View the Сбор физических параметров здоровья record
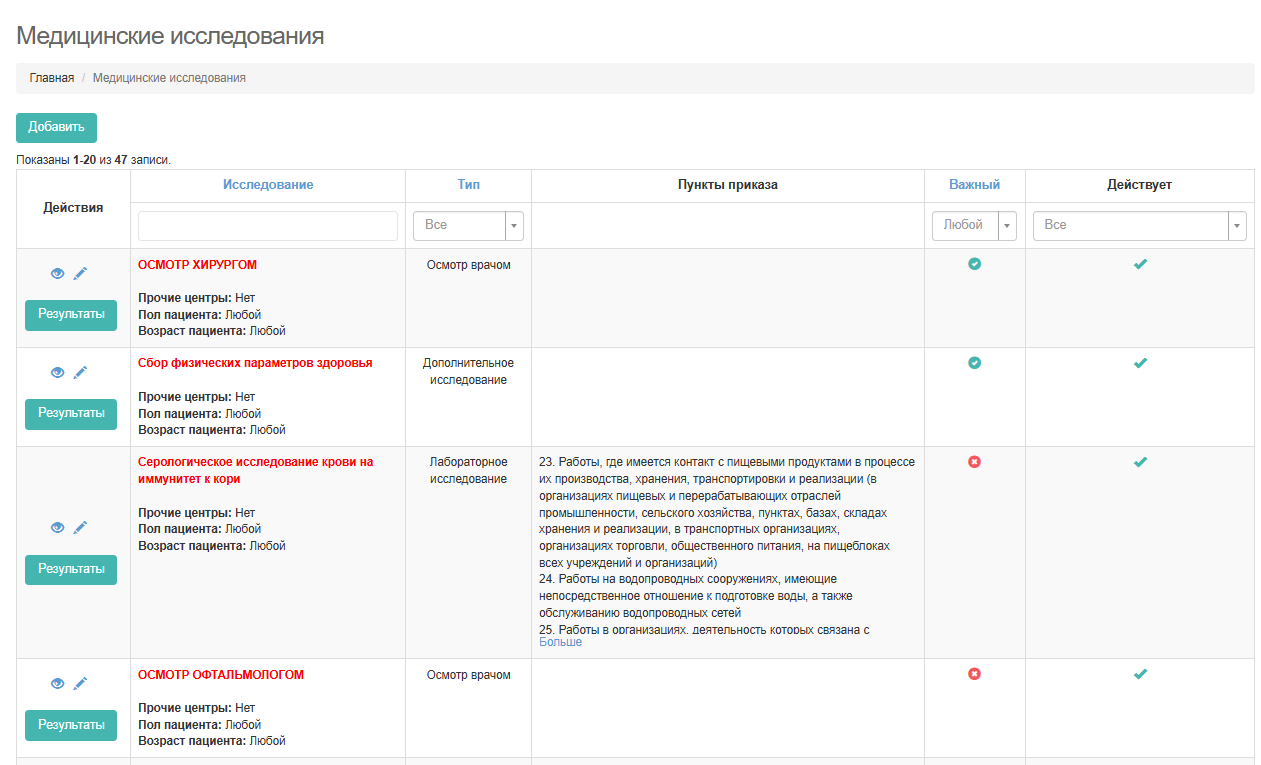 (x=58, y=373)
